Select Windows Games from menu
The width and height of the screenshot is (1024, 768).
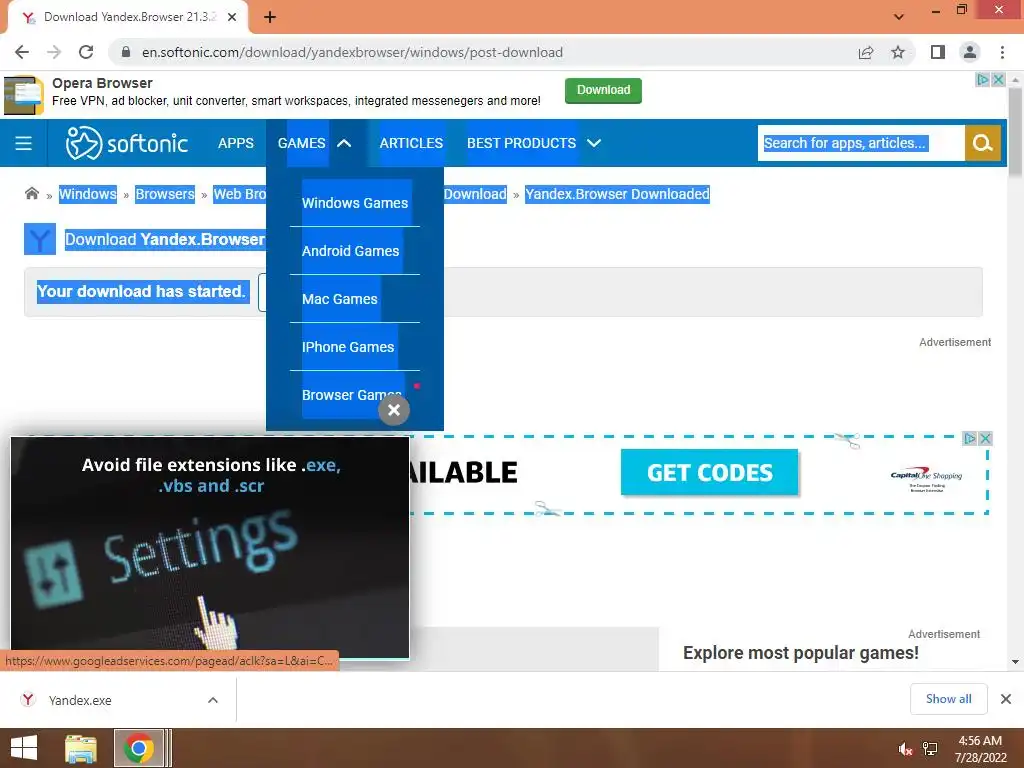[x=355, y=203]
